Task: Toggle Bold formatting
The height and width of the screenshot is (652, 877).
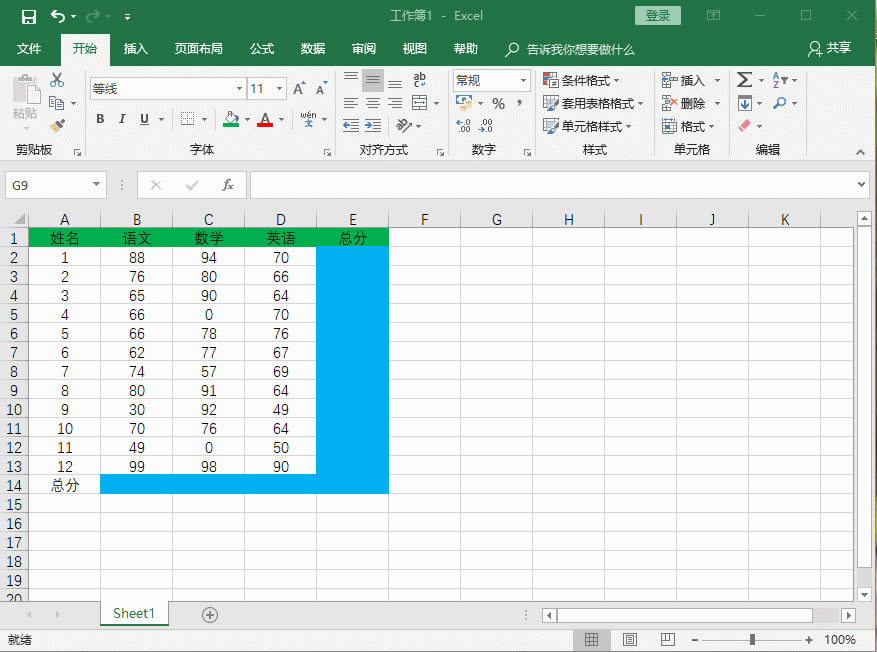Action: (100, 119)
